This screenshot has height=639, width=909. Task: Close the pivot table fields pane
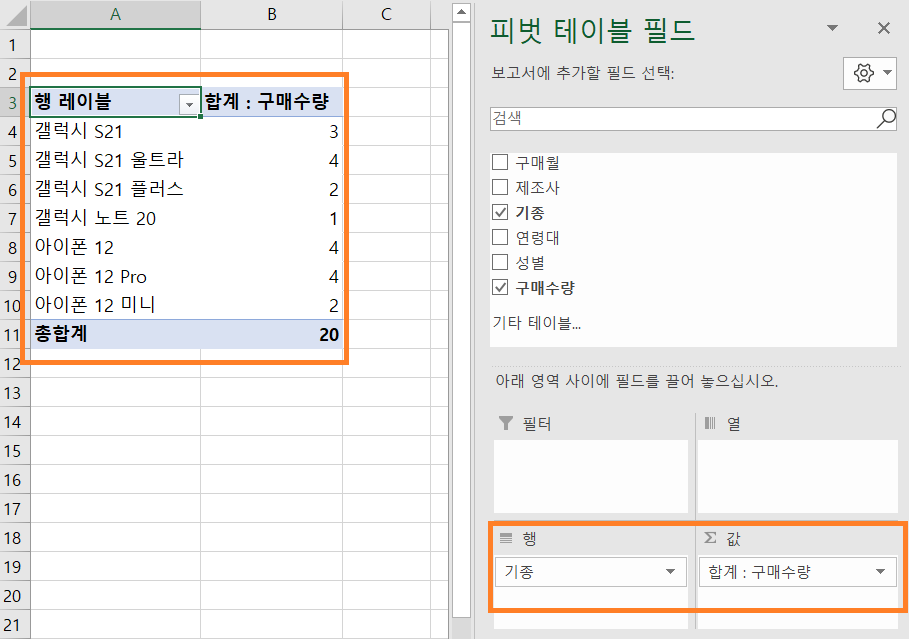pyautogui.click(x=883, y=28)
